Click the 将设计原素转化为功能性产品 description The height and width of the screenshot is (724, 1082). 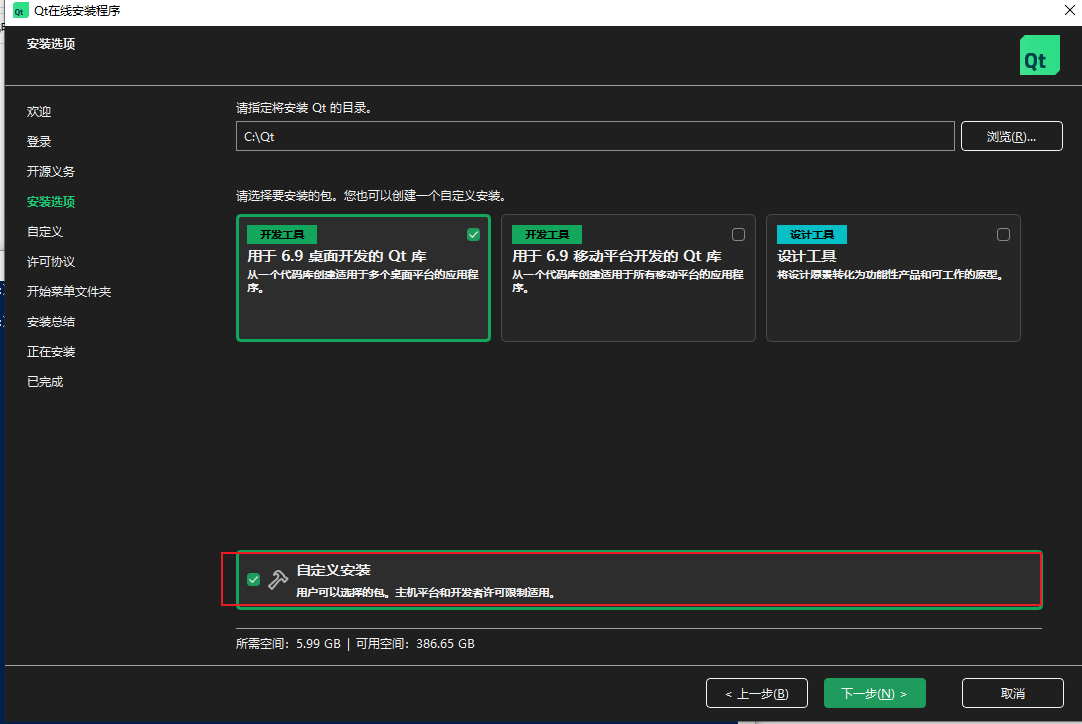tap(890, 275)
